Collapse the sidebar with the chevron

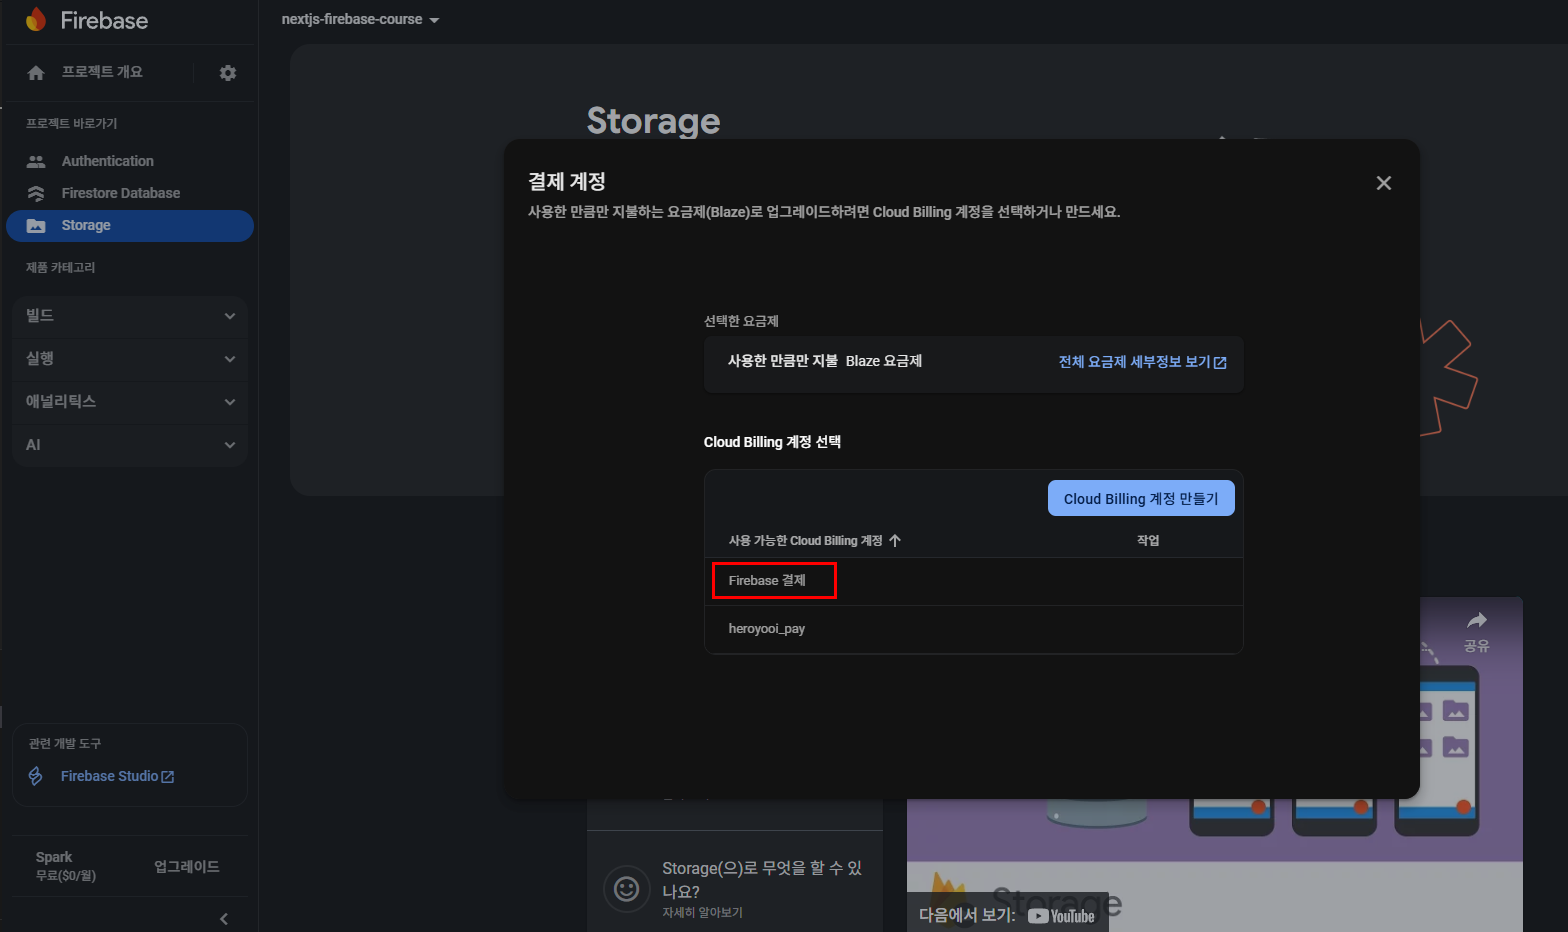pos(224,919)
